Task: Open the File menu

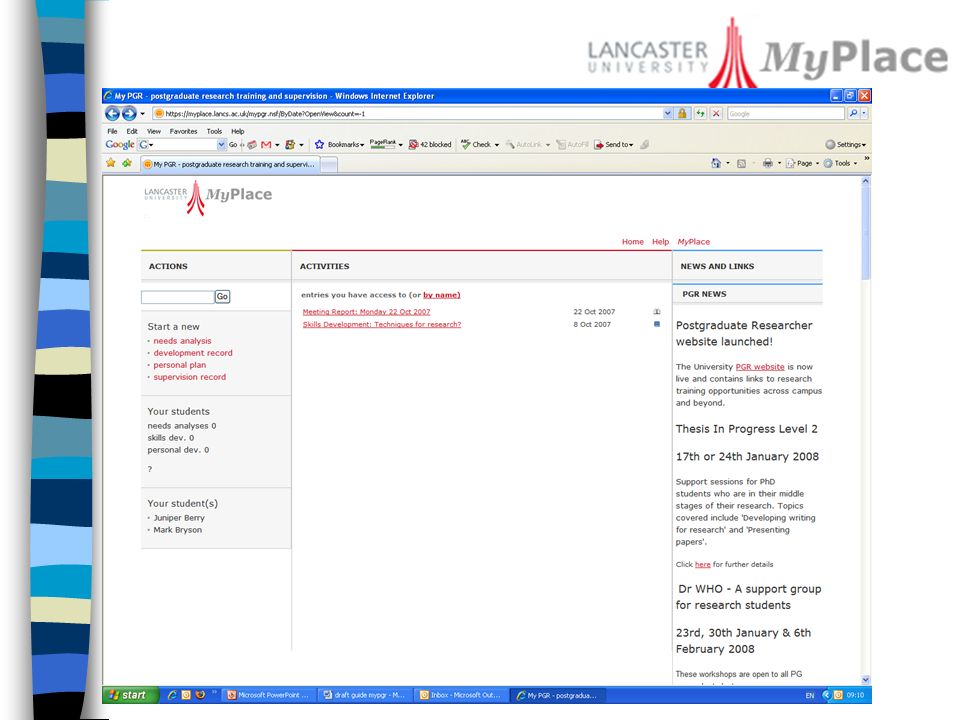Action: 112,131
